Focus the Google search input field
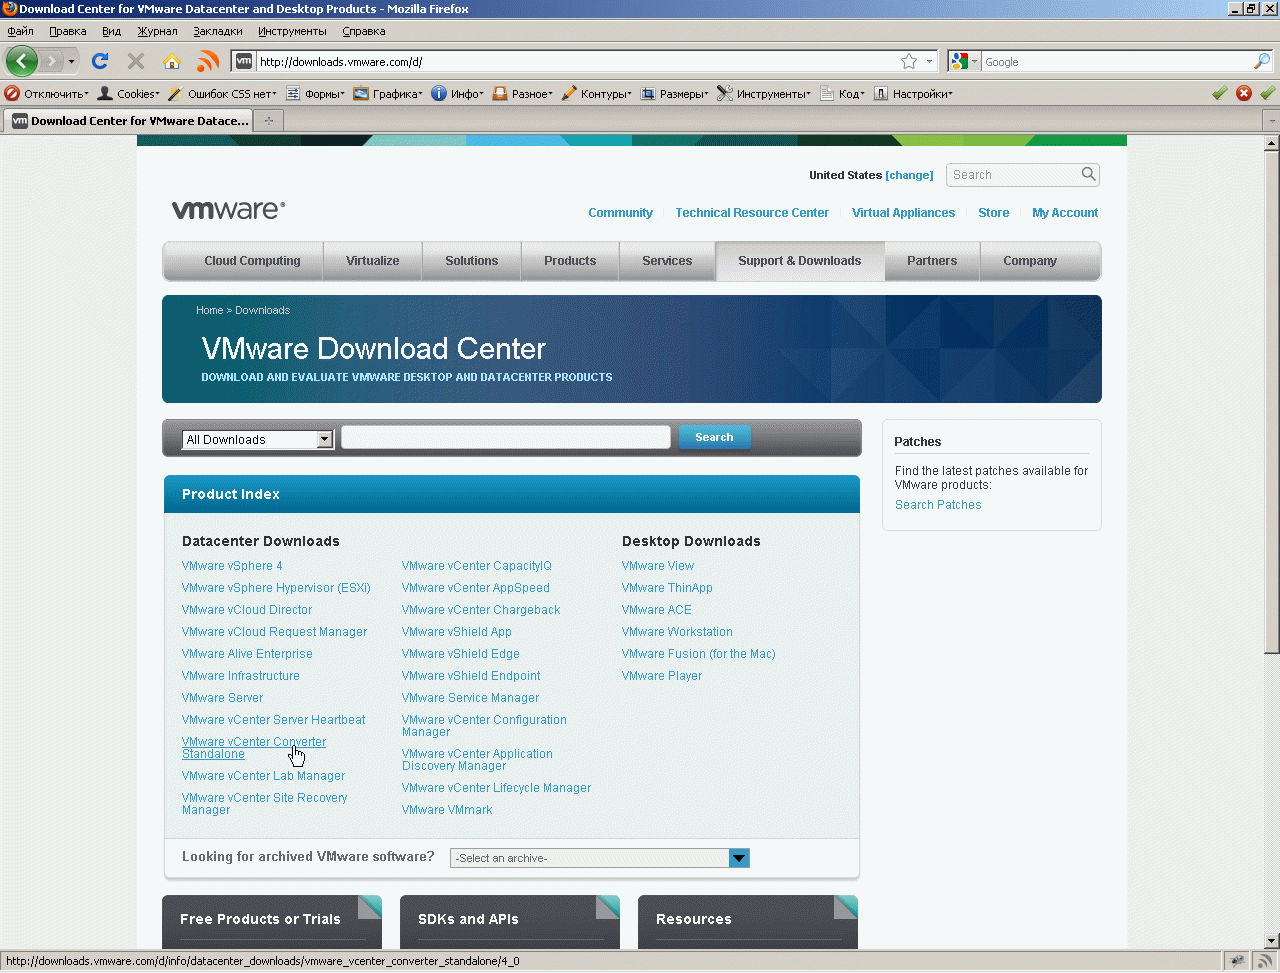 1116,62
